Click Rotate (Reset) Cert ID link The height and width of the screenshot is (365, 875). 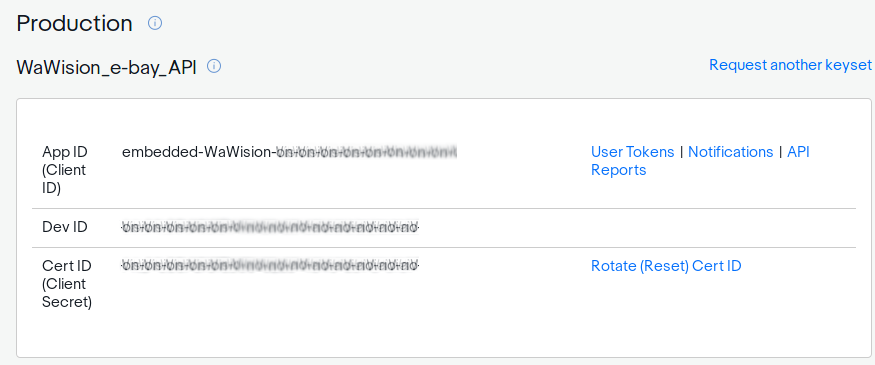(x=666, y=266)
